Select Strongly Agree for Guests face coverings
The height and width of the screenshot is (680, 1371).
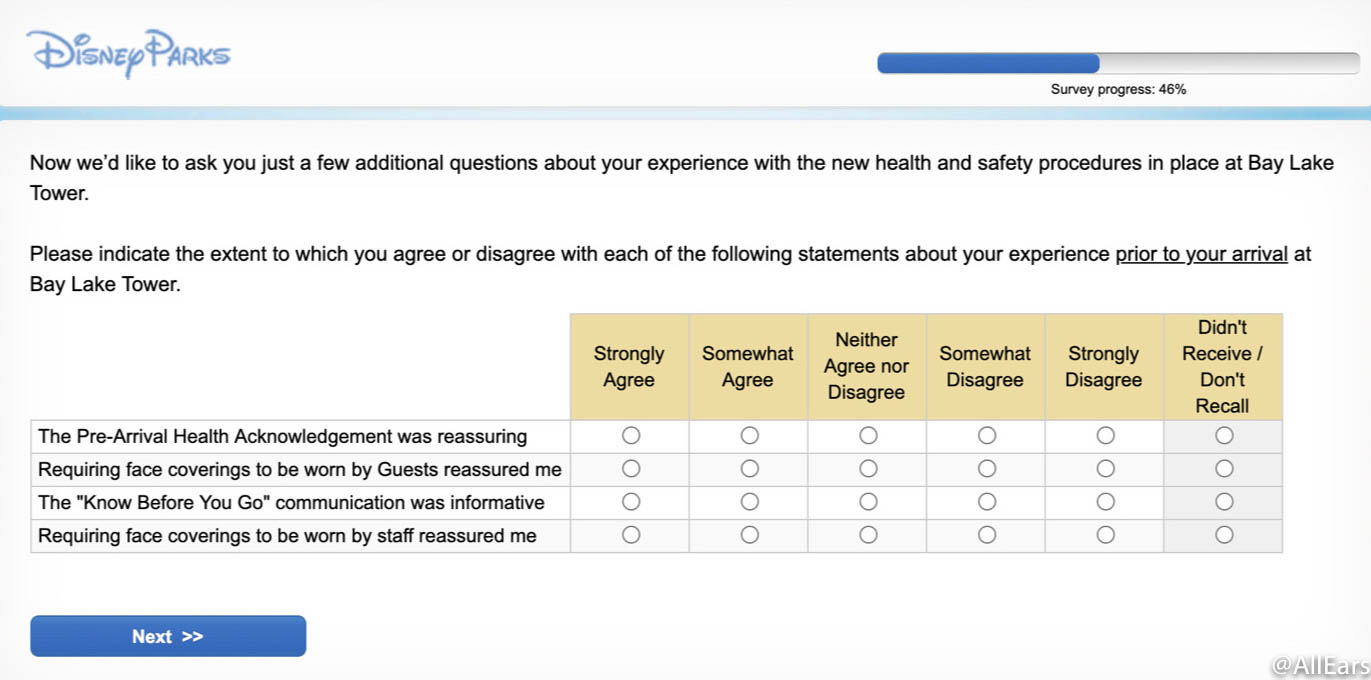631,468
